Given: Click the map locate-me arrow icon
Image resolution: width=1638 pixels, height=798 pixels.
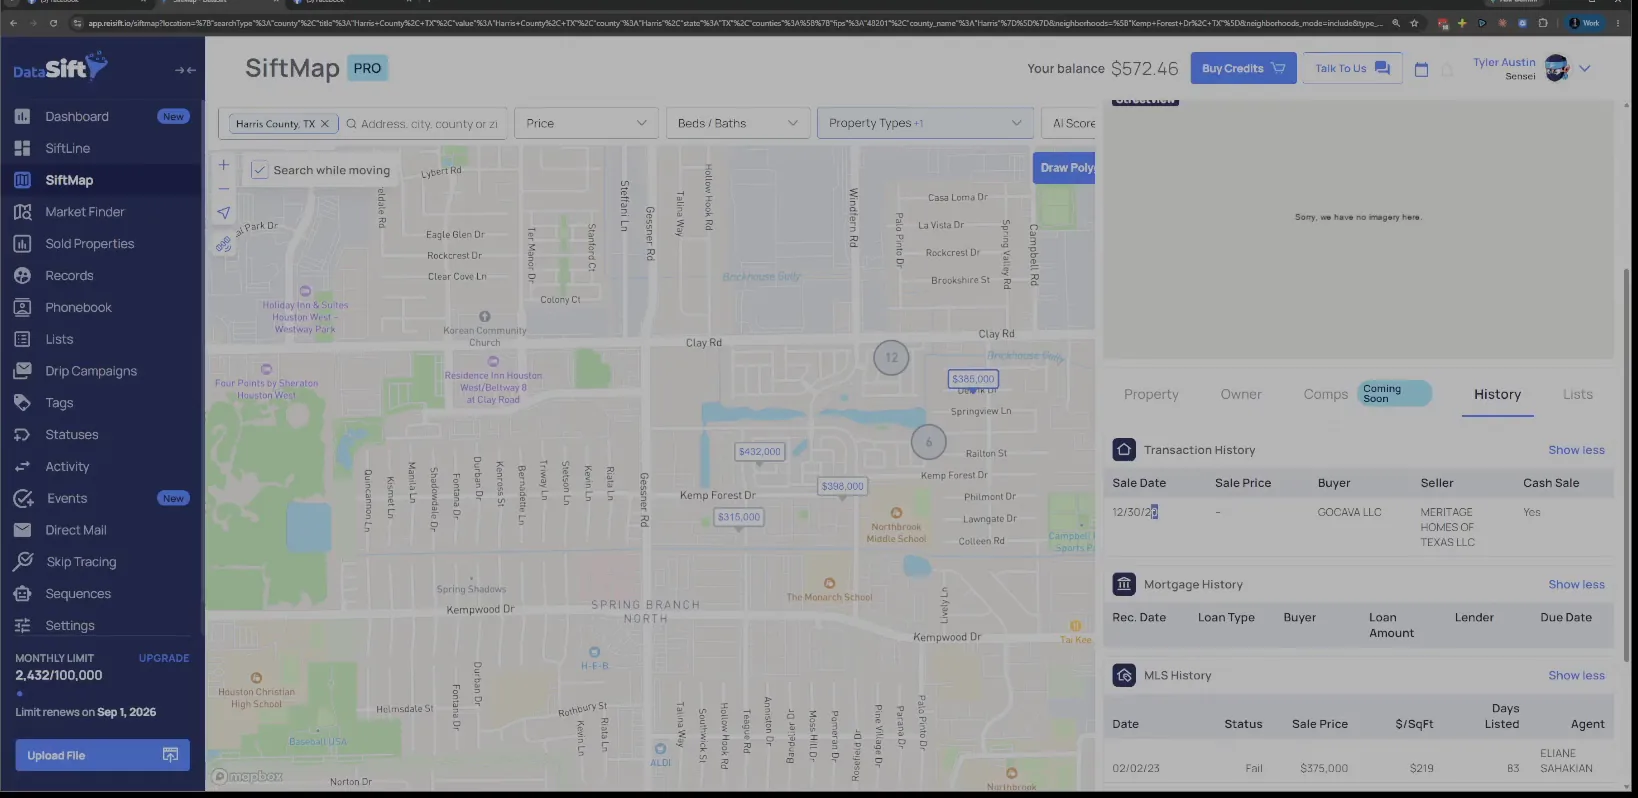Looking at the screenshot, I should 224,212.
